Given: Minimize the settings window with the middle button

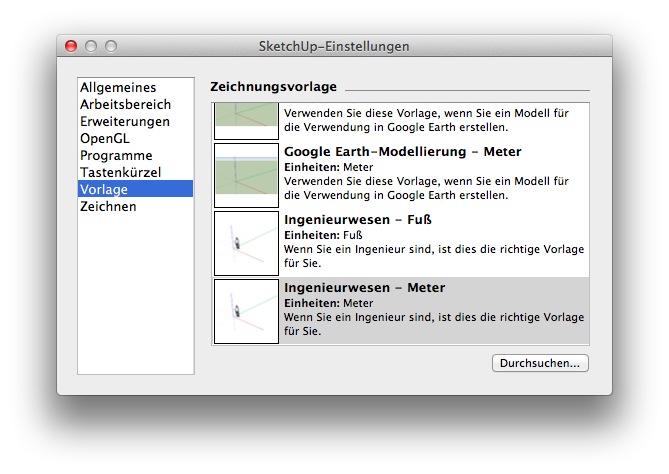Looking at the screenshot, I should pyautogui.click(x=91, y=46).
